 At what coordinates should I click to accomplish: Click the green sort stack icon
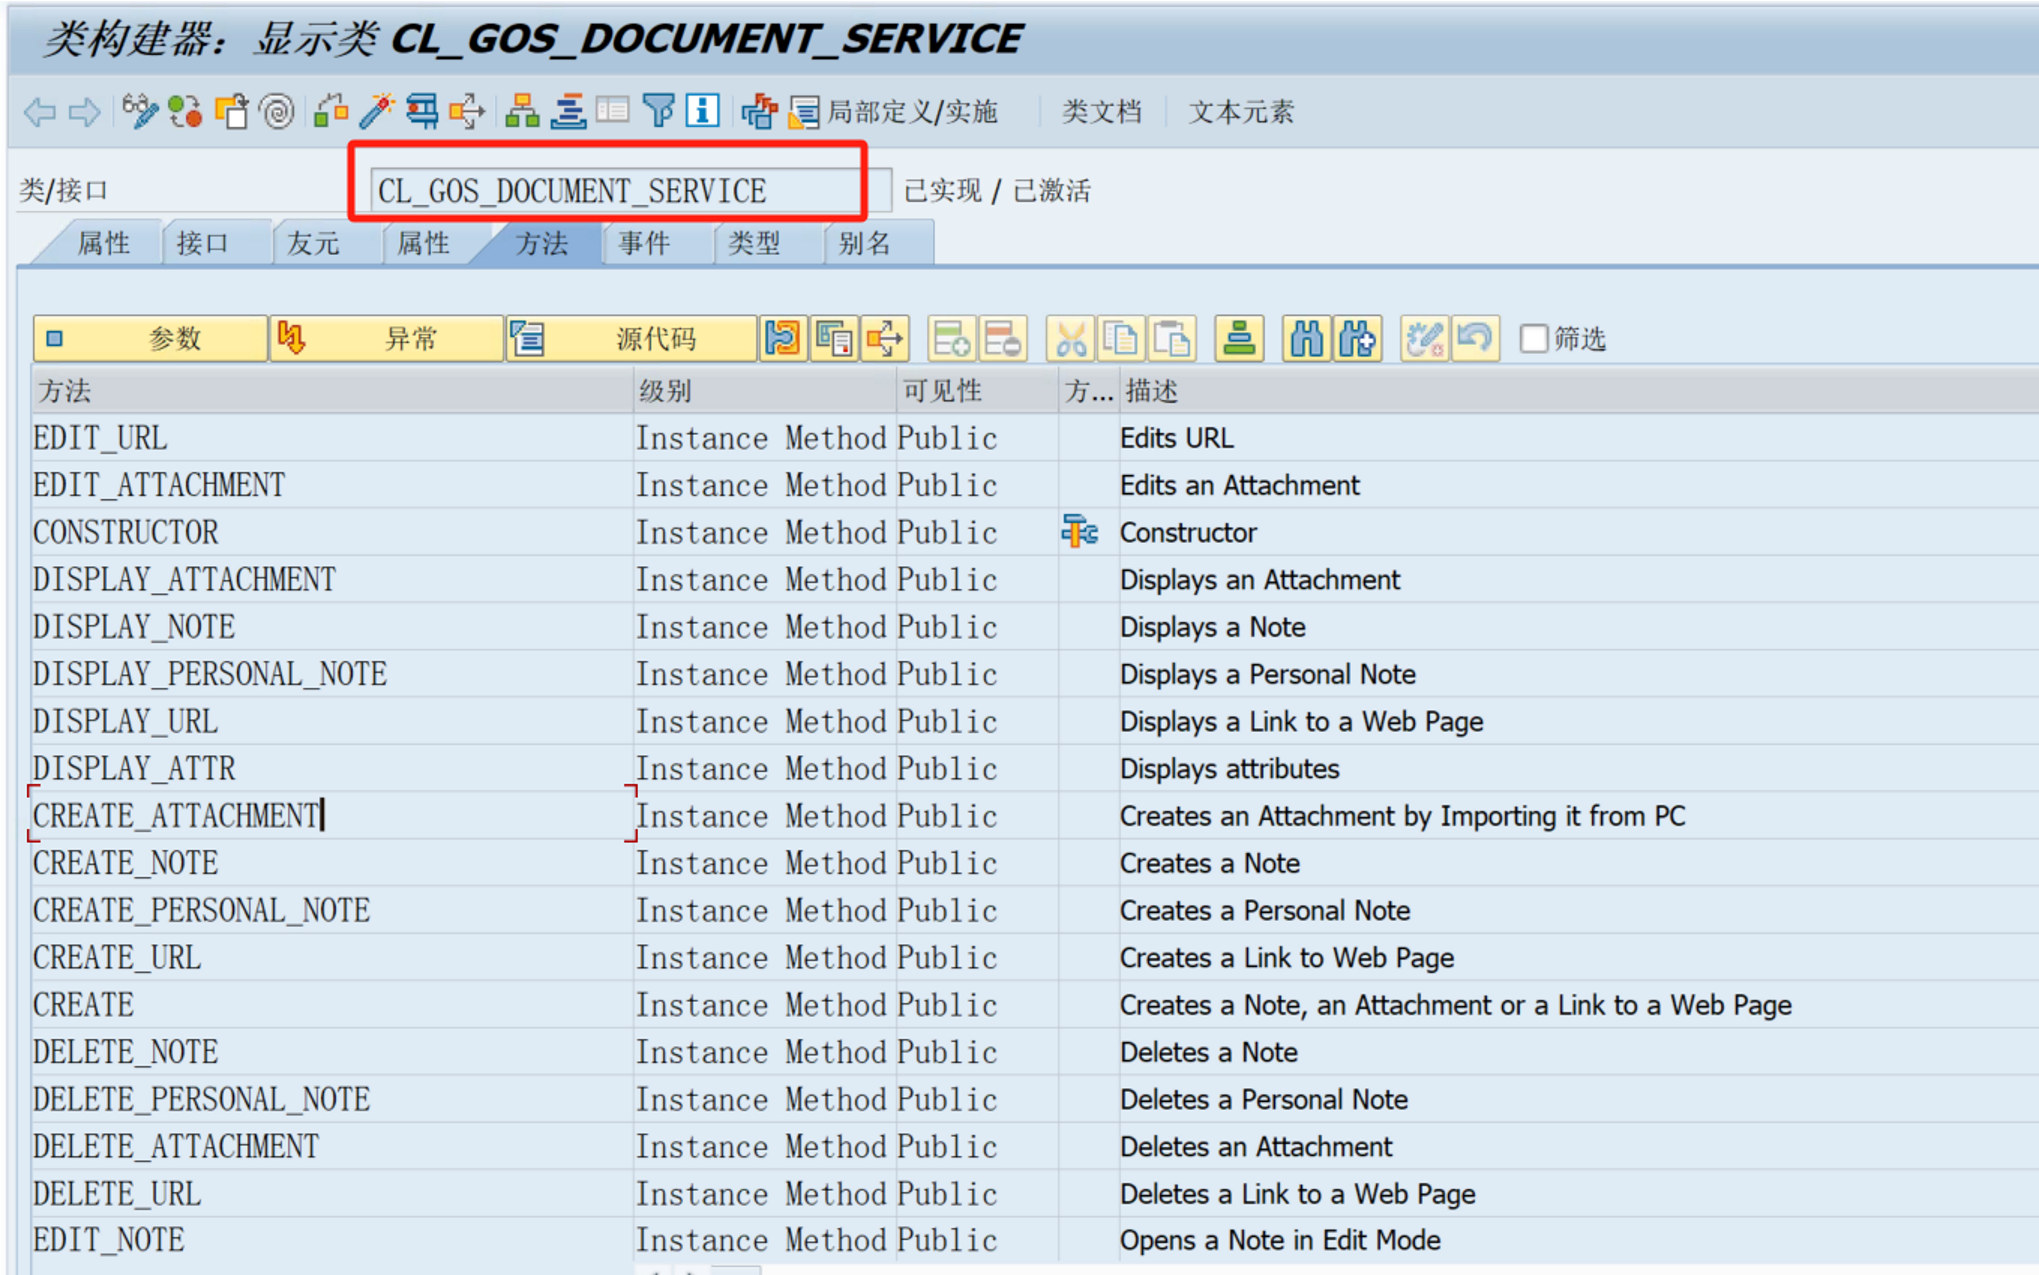click(1239, 339)
